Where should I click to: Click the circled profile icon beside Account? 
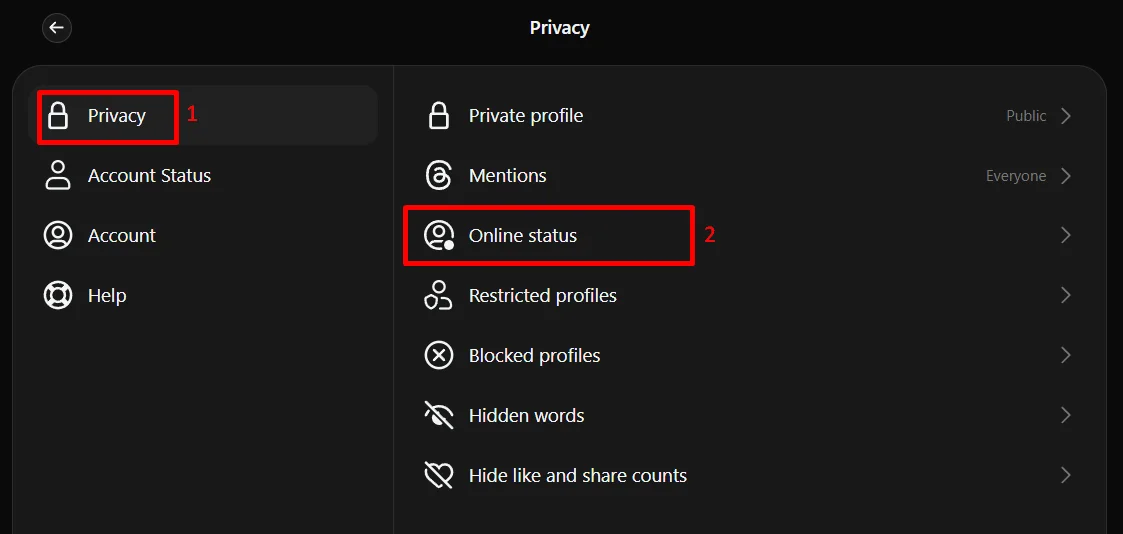tap(57, 236)
